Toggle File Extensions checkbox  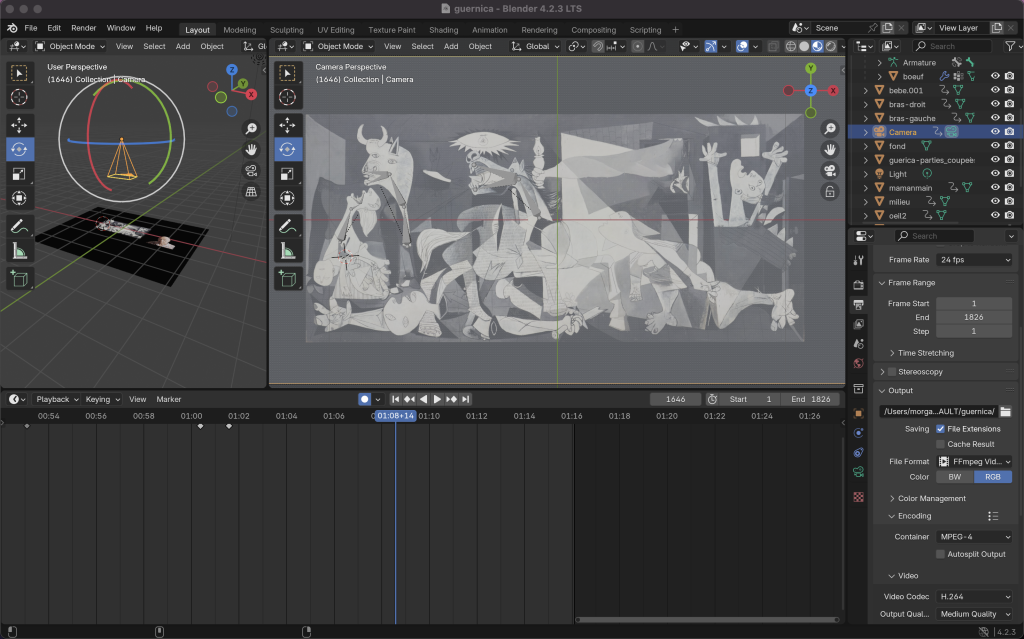tap(940, 429)
